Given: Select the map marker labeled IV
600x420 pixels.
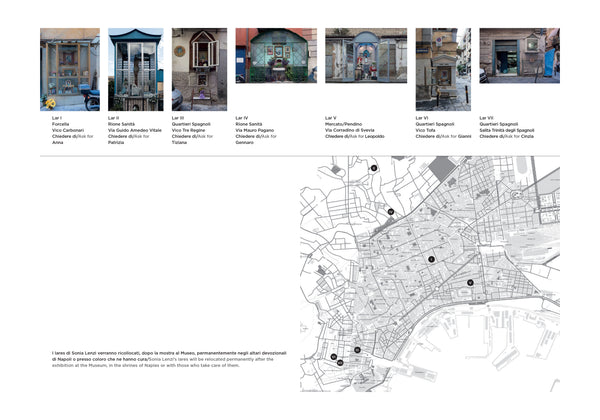Looking at the screenshot, I should tap(391, 212).
